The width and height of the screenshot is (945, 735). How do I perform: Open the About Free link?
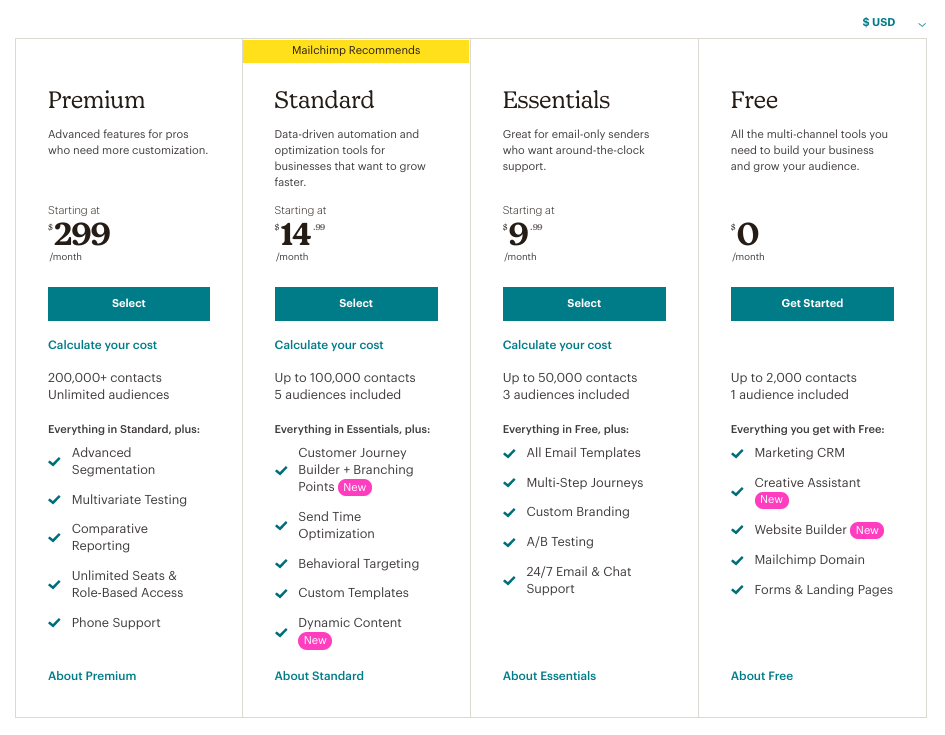tap(762, 676)
